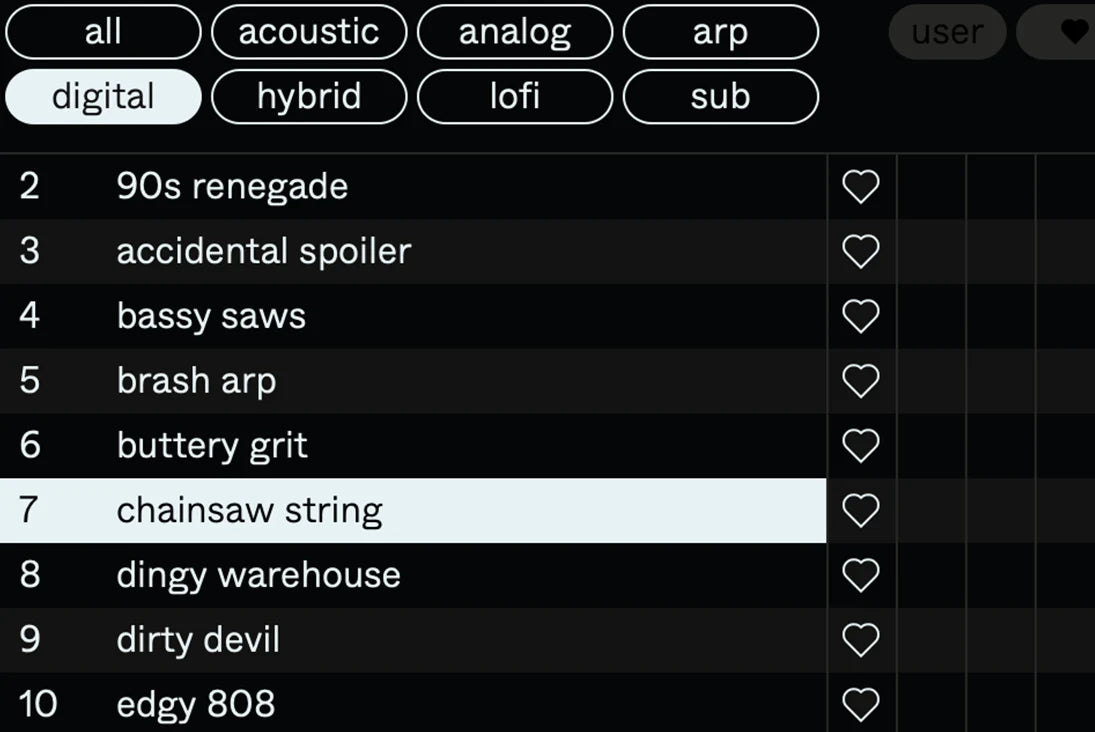
Task: Click 'dingy warehouse' heart icon
Action: click(860, 575)
